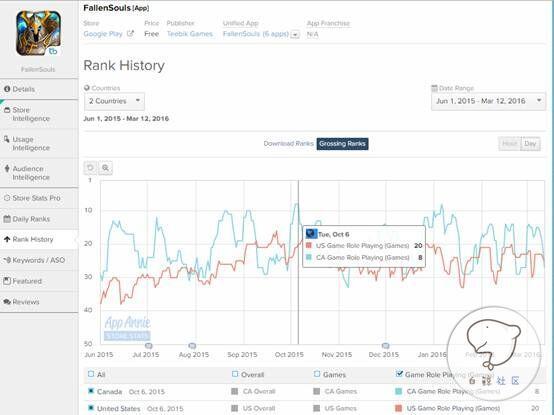Check the All categories checkbox
Image resolution: width=554 pixels, height=415 pixels.
tap(91, 374)
